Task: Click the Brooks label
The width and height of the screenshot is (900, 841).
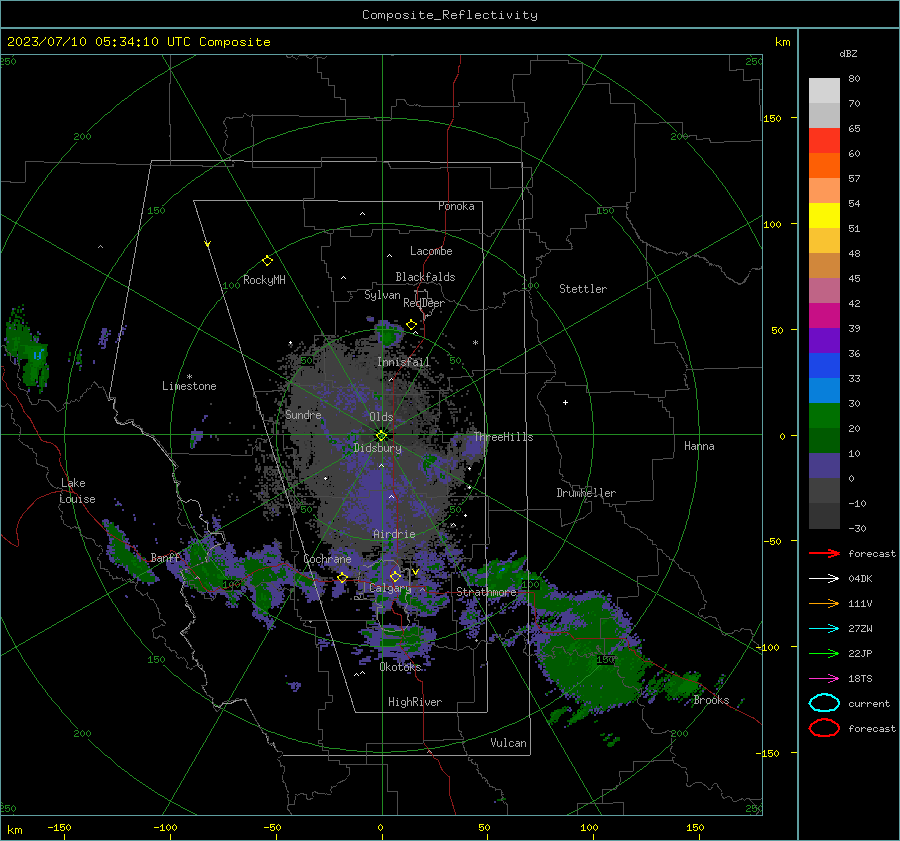Action: tap(711, 700)
